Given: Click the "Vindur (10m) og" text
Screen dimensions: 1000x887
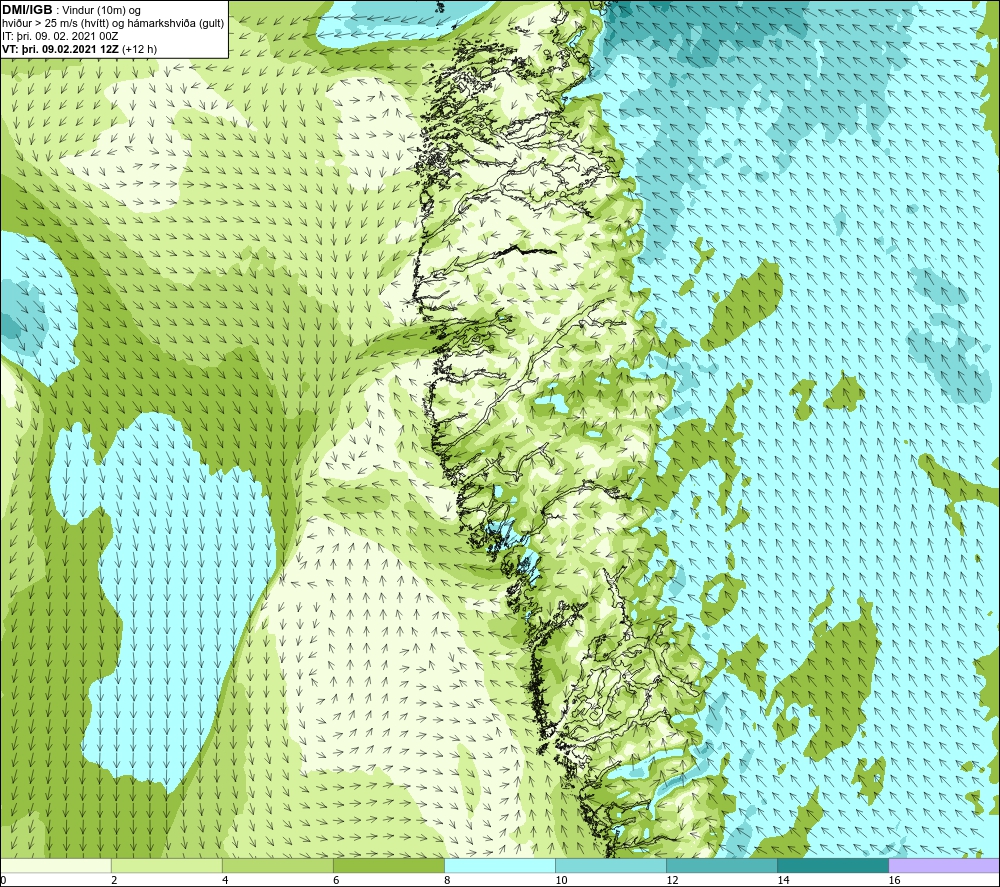Looking at the screenshot, I should coord(101,11).
